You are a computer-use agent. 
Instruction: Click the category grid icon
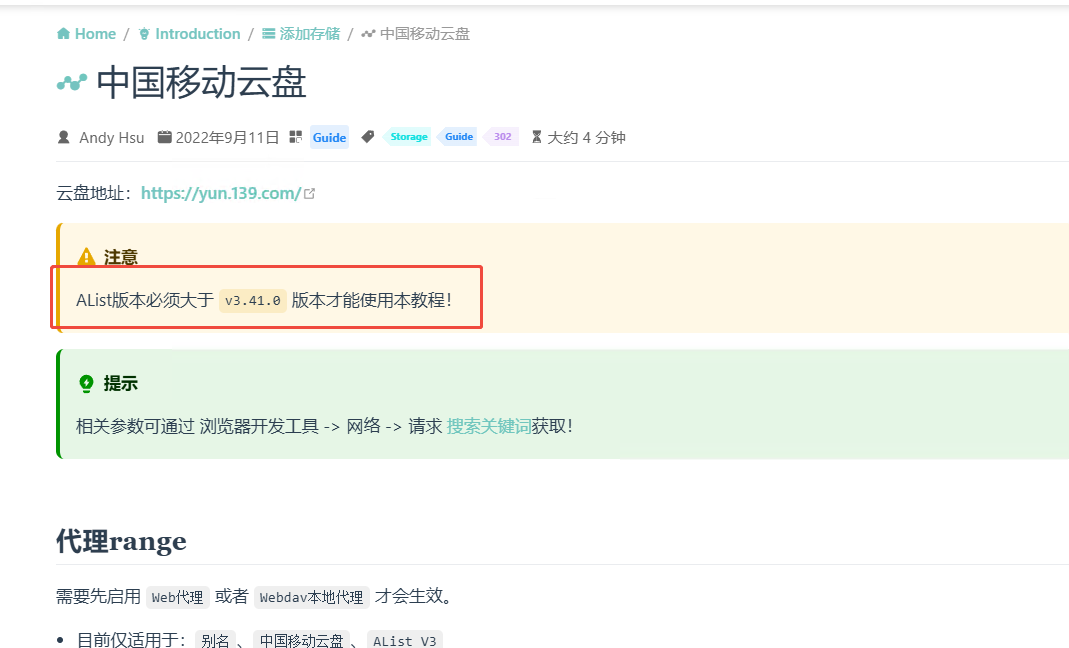pyautogui.click(x=295, y=137)
